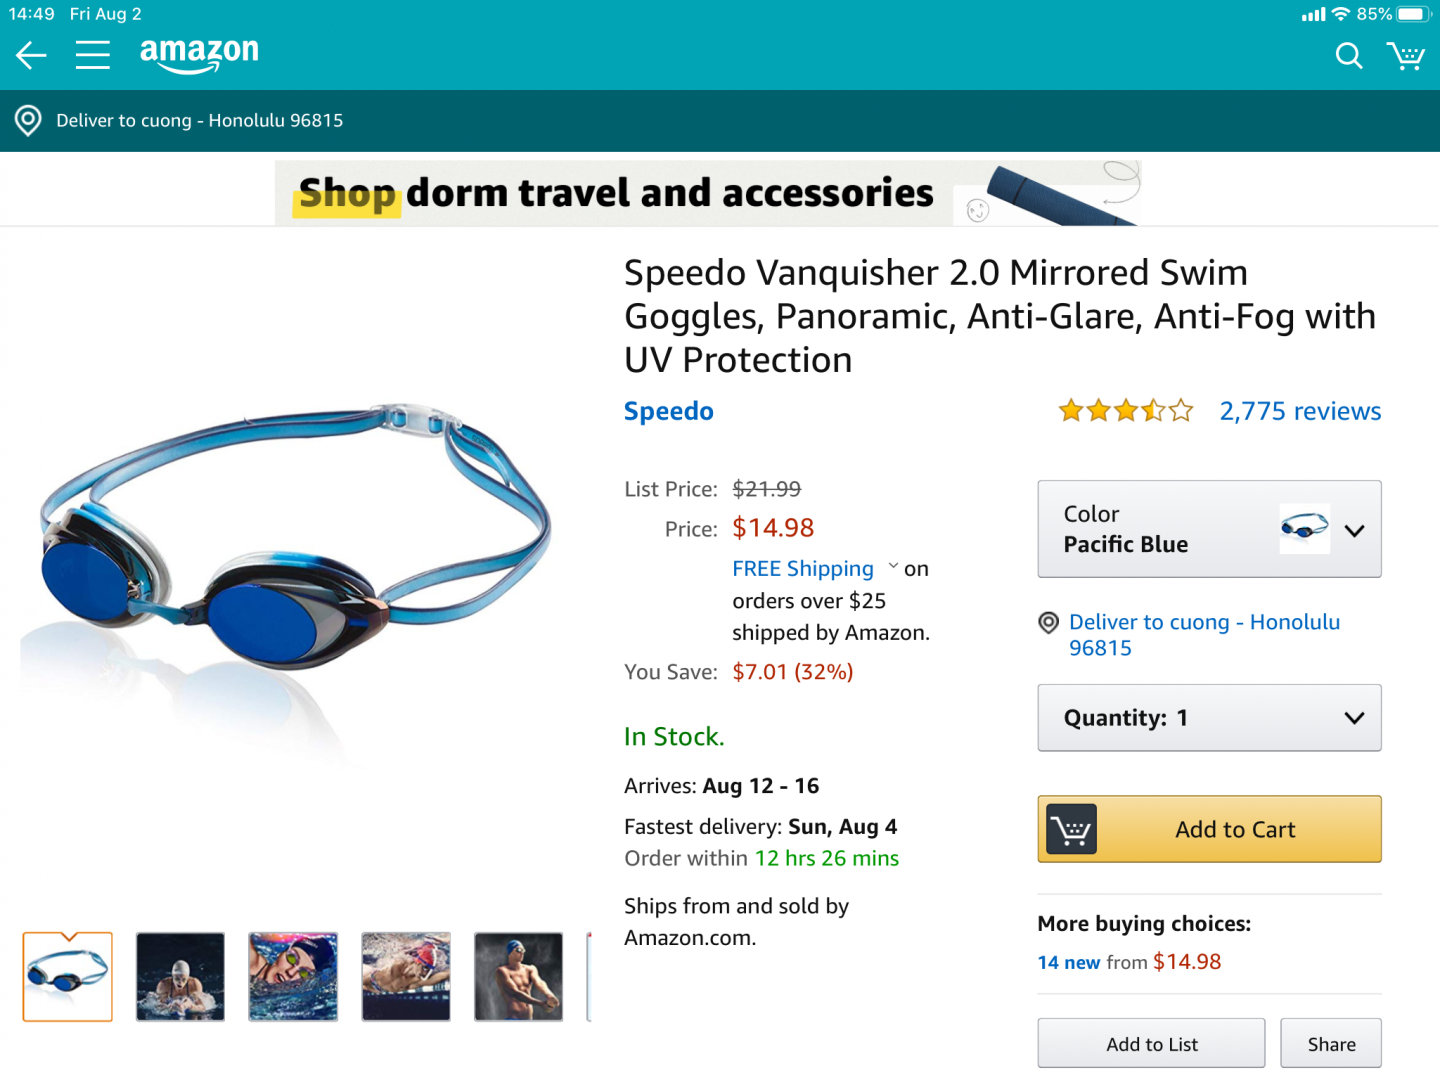Screen dimensions: 1440x1080
Task: View the standing male swimmer thumbnail
Action: coord(518,976)
